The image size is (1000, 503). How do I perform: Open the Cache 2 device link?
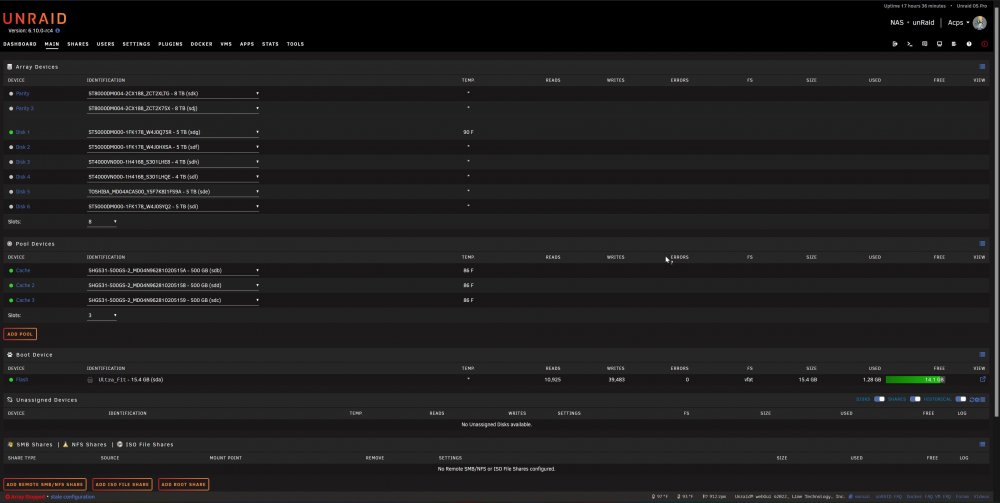pos(26,286)
